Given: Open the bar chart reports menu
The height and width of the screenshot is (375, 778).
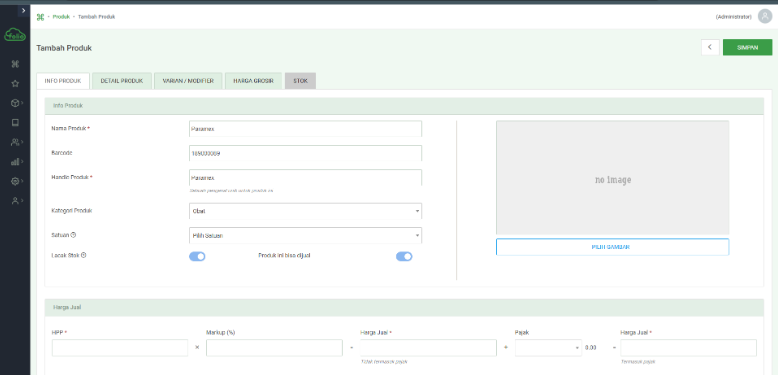Looking at the screenshot, I should [17, 162].
